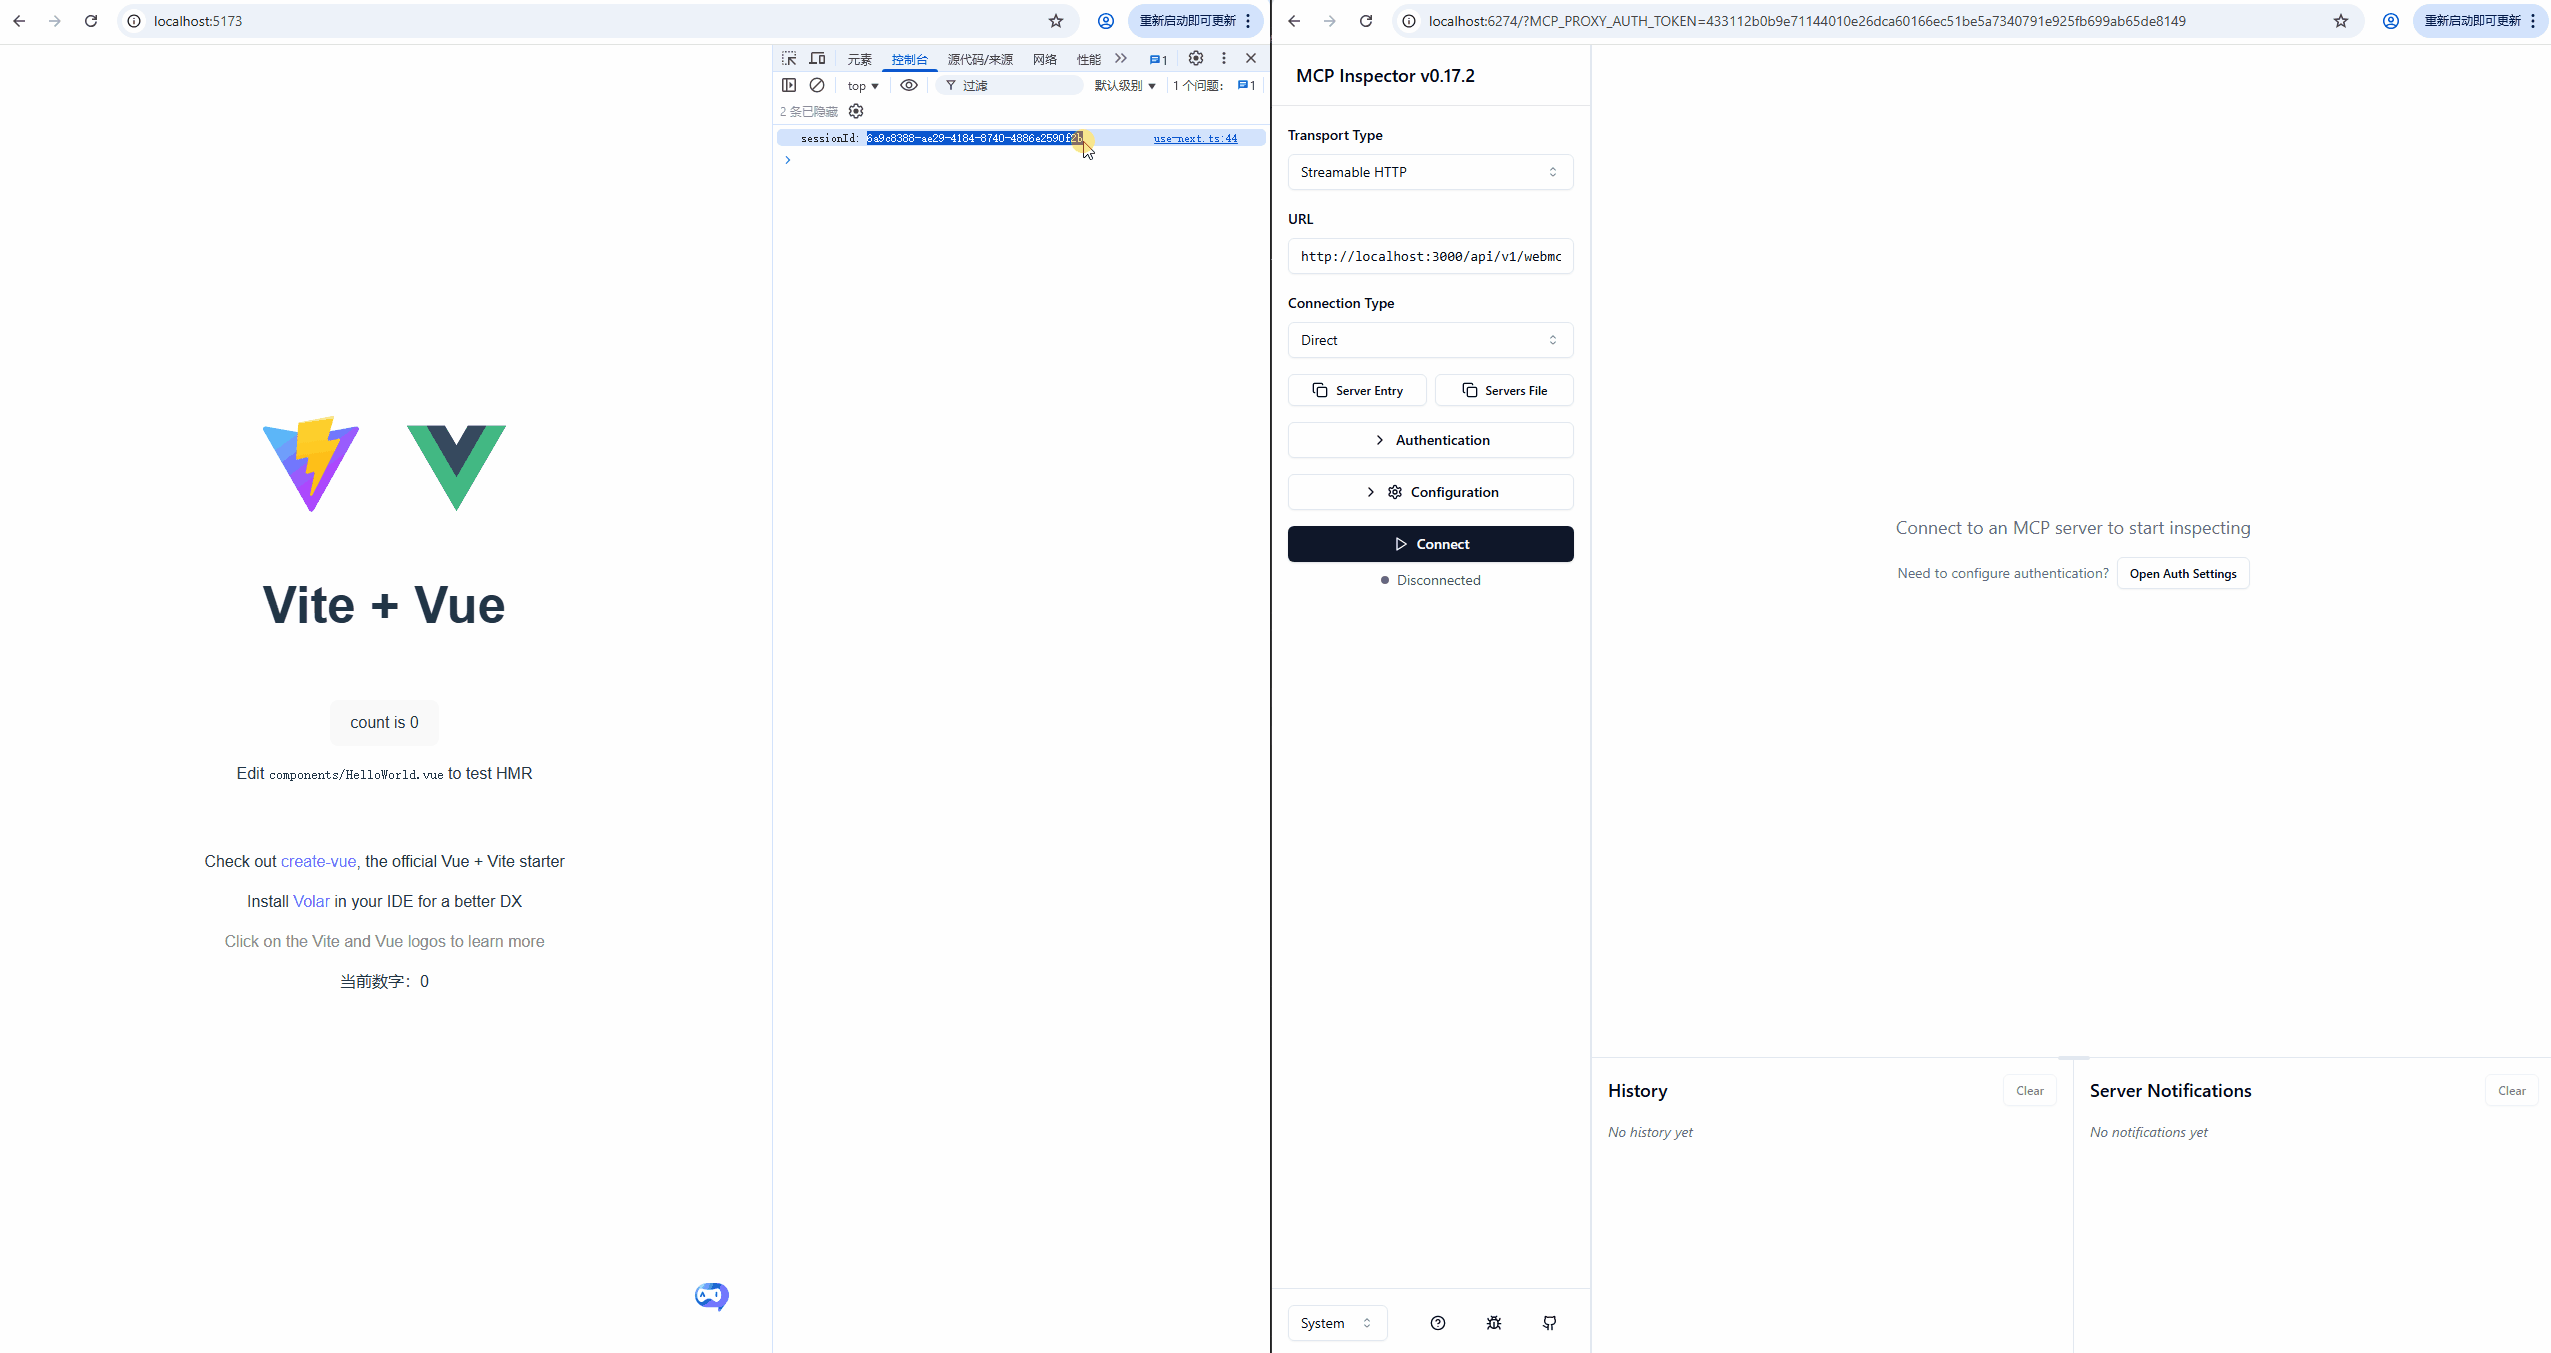The image size is (2551, 1353).
Task: Open the bug report icon in MCP Inspector footer
Action: [1493, 1323]
